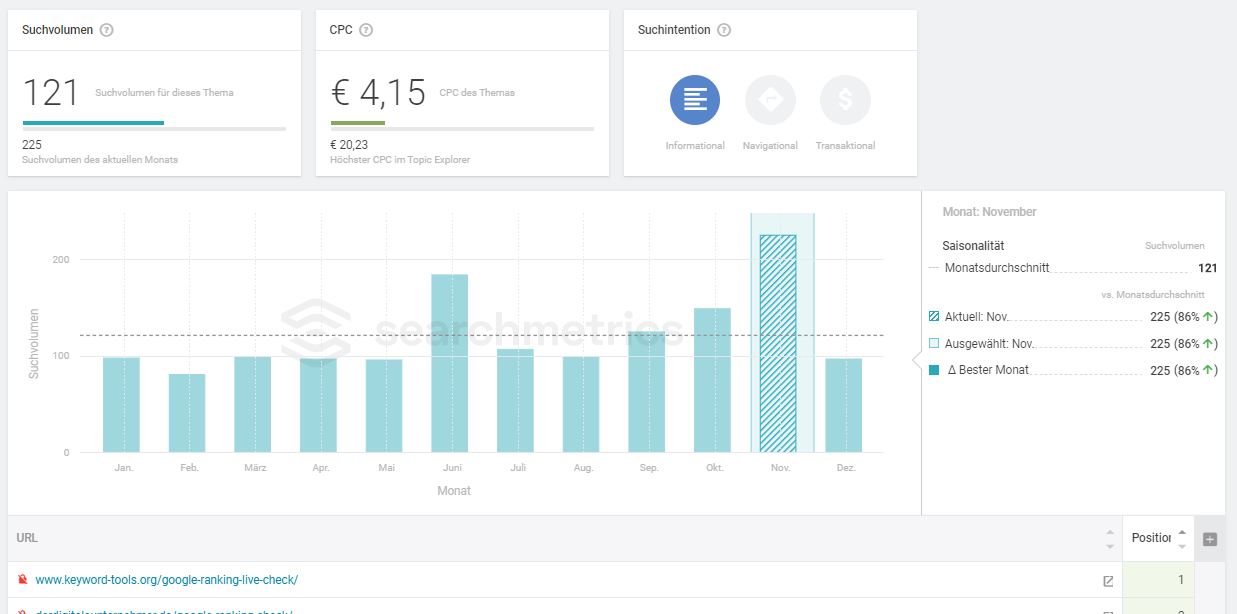Click the Mai bar in chart
The width and height of the screenshot is (1237, 614).
(x=384, y=406)
